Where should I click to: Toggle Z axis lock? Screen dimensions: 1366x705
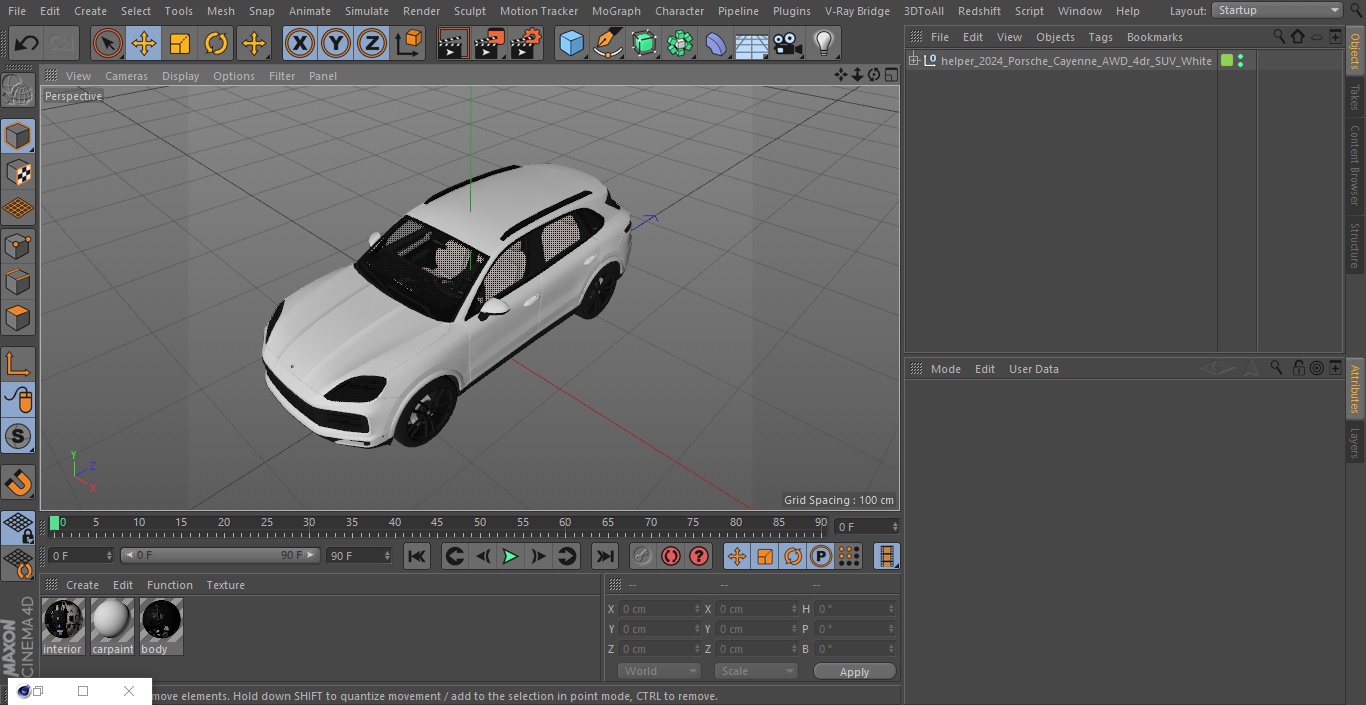tap(372, 44)
